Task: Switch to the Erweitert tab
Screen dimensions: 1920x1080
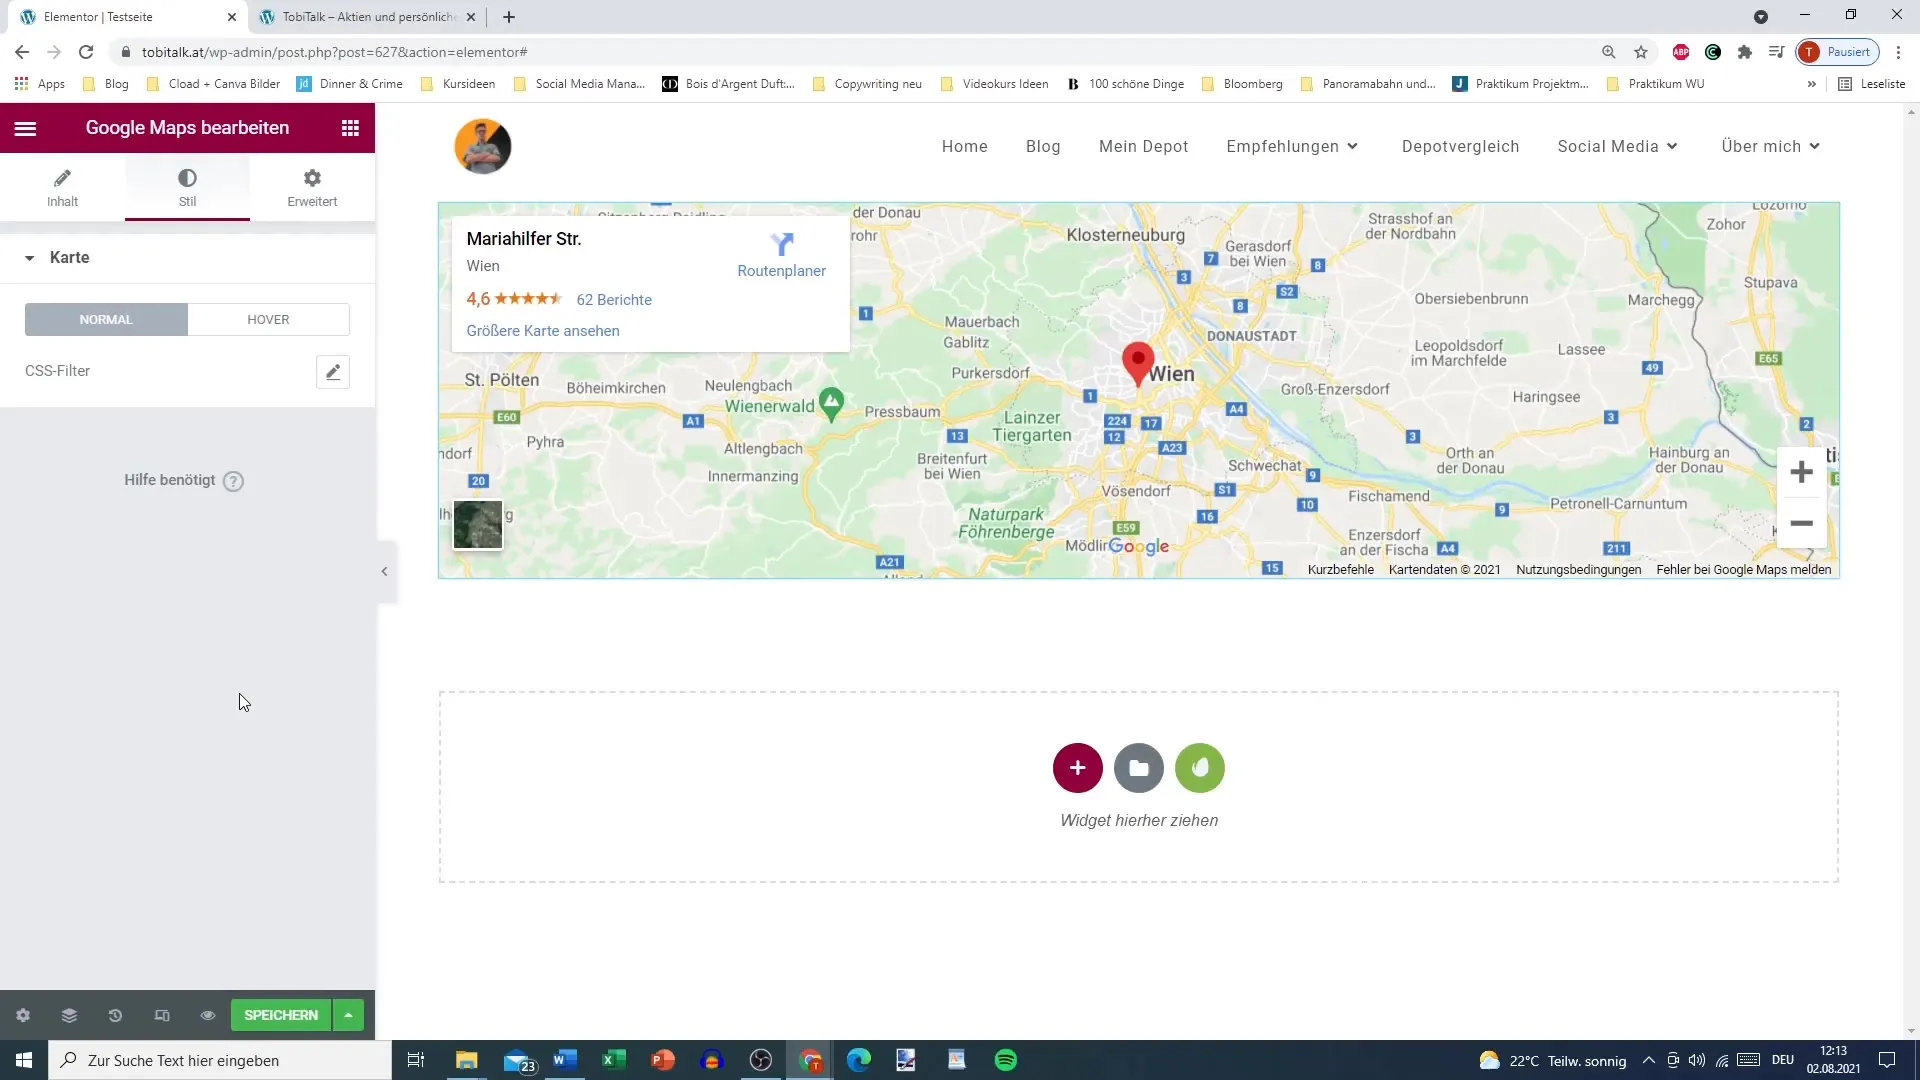Action: click(312, 187)
